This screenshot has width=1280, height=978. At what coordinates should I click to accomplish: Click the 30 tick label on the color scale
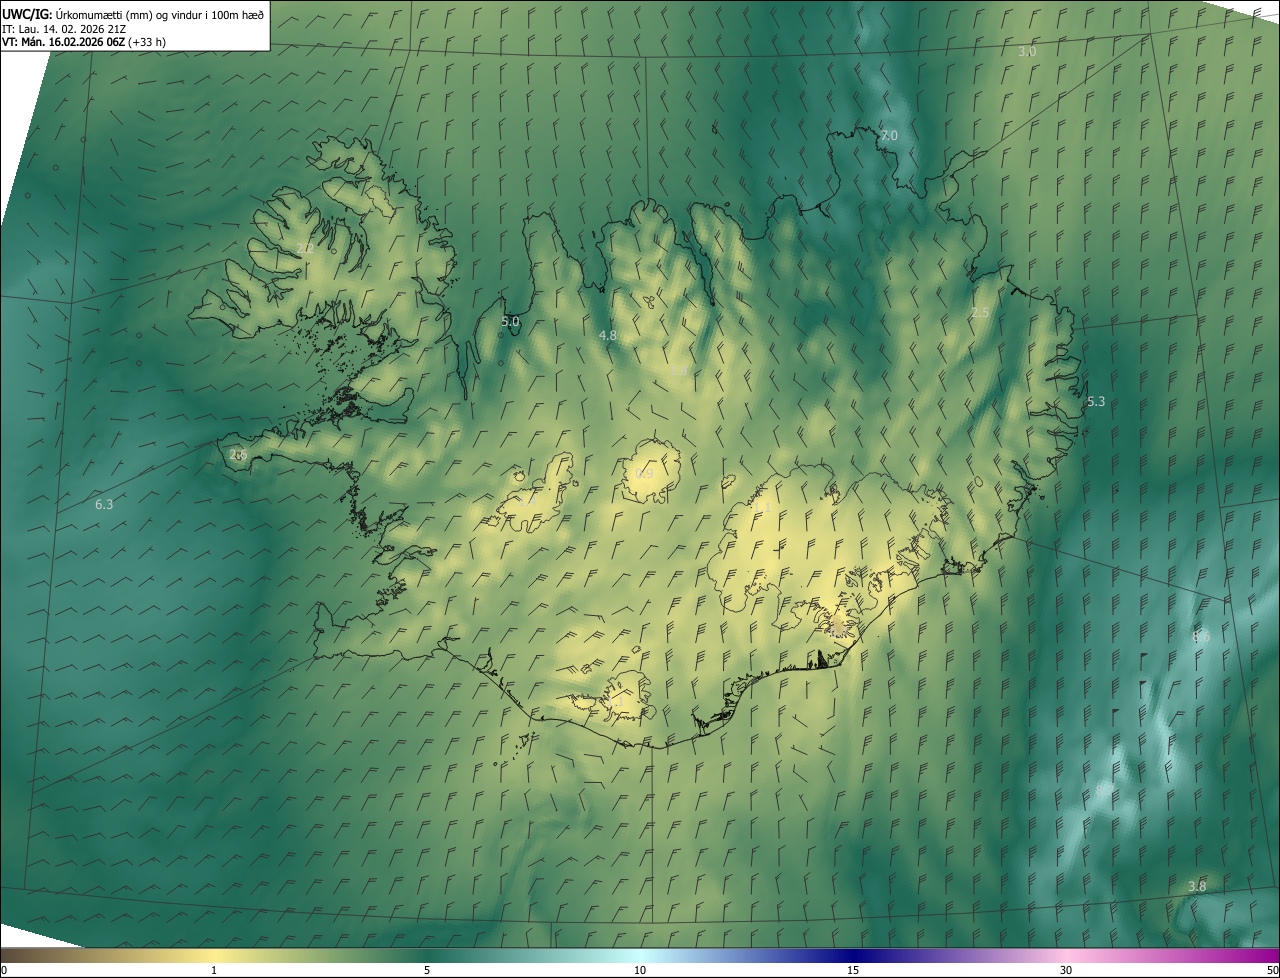(1066, 970)
